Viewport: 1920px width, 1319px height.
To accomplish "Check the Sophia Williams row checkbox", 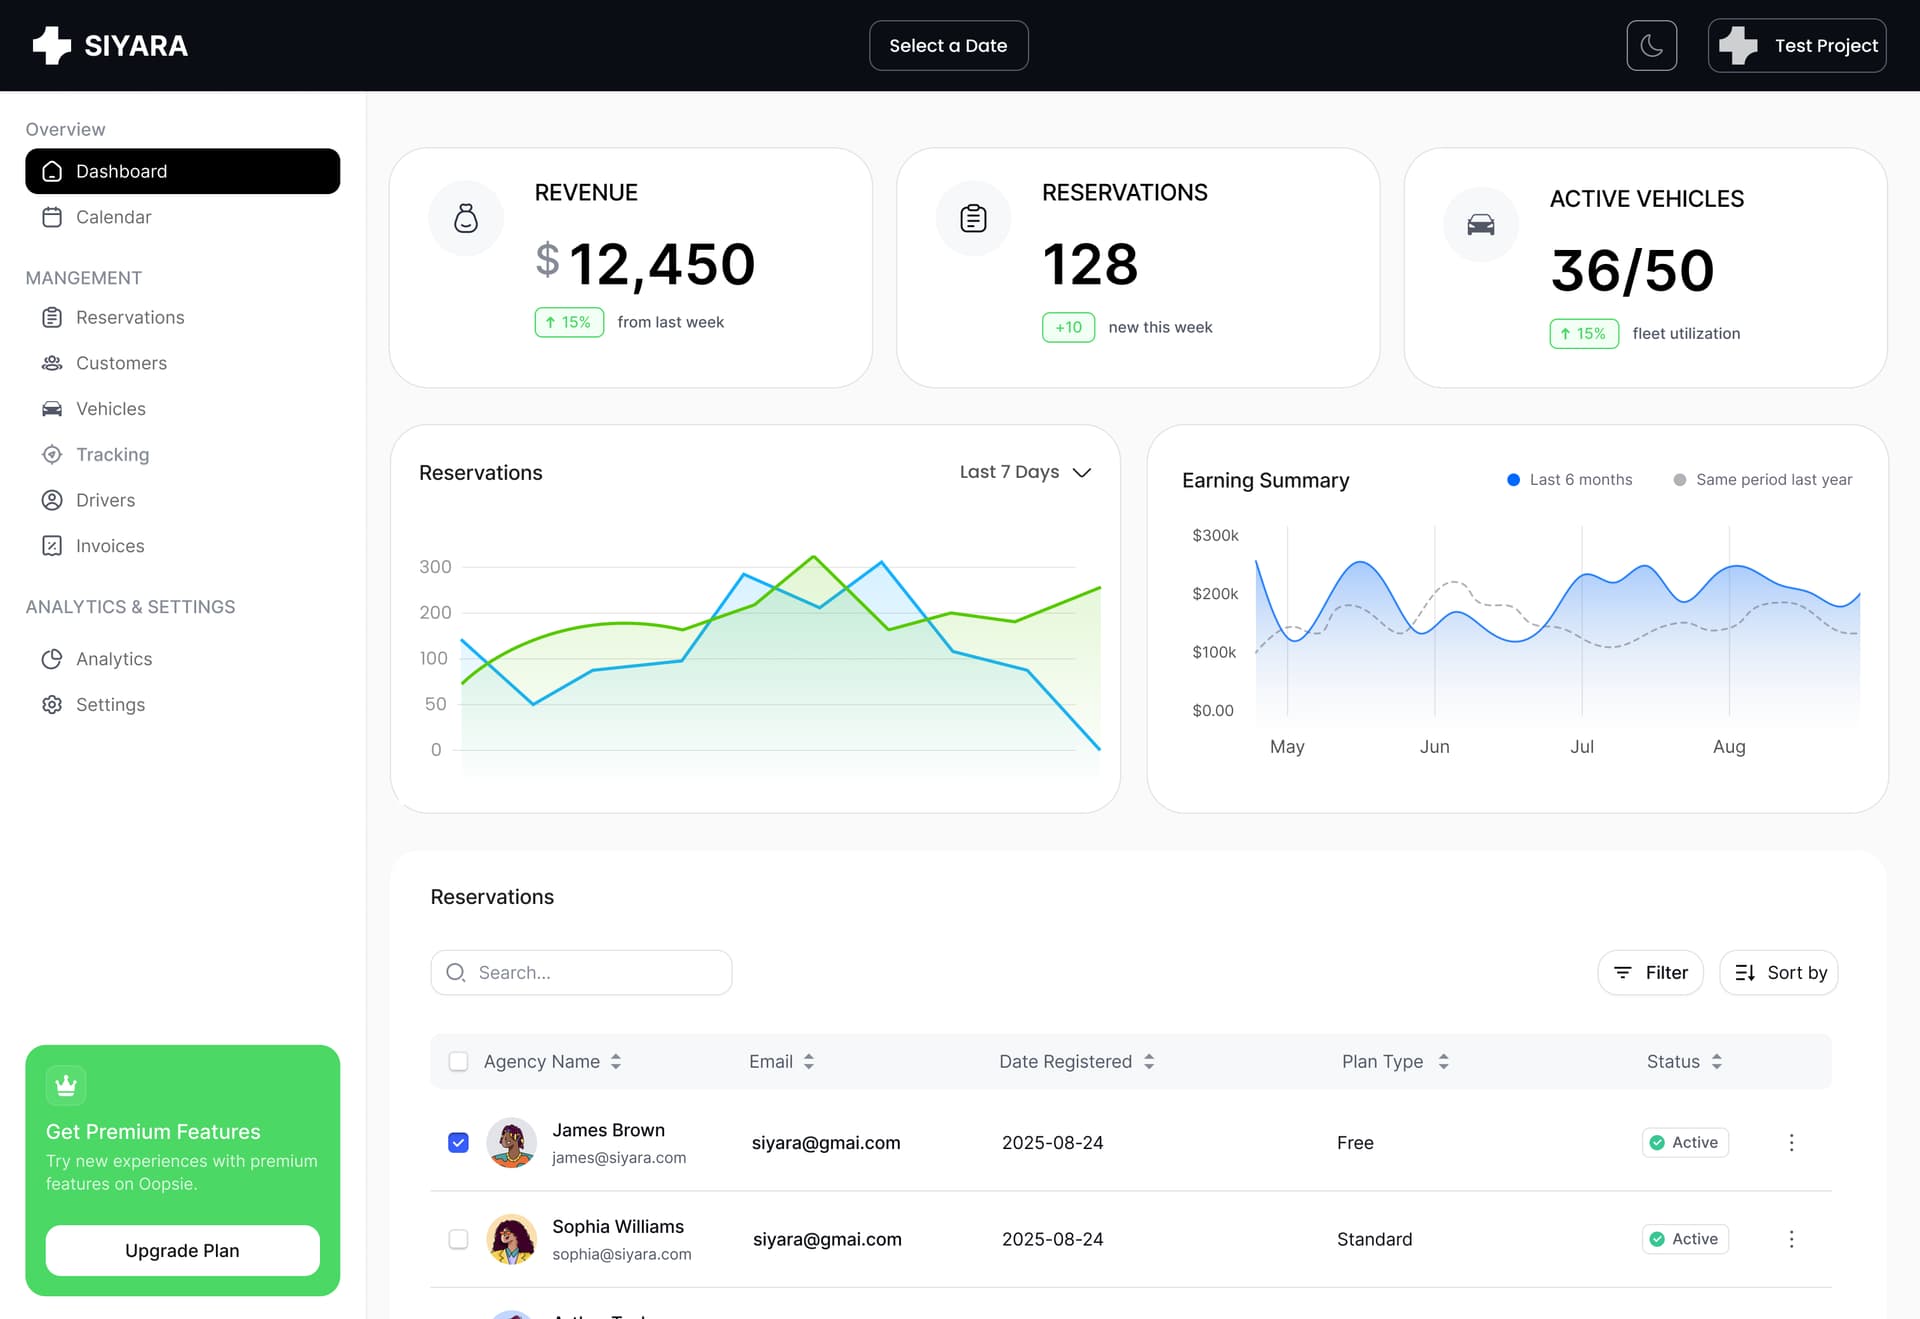I will point(458,1239).
